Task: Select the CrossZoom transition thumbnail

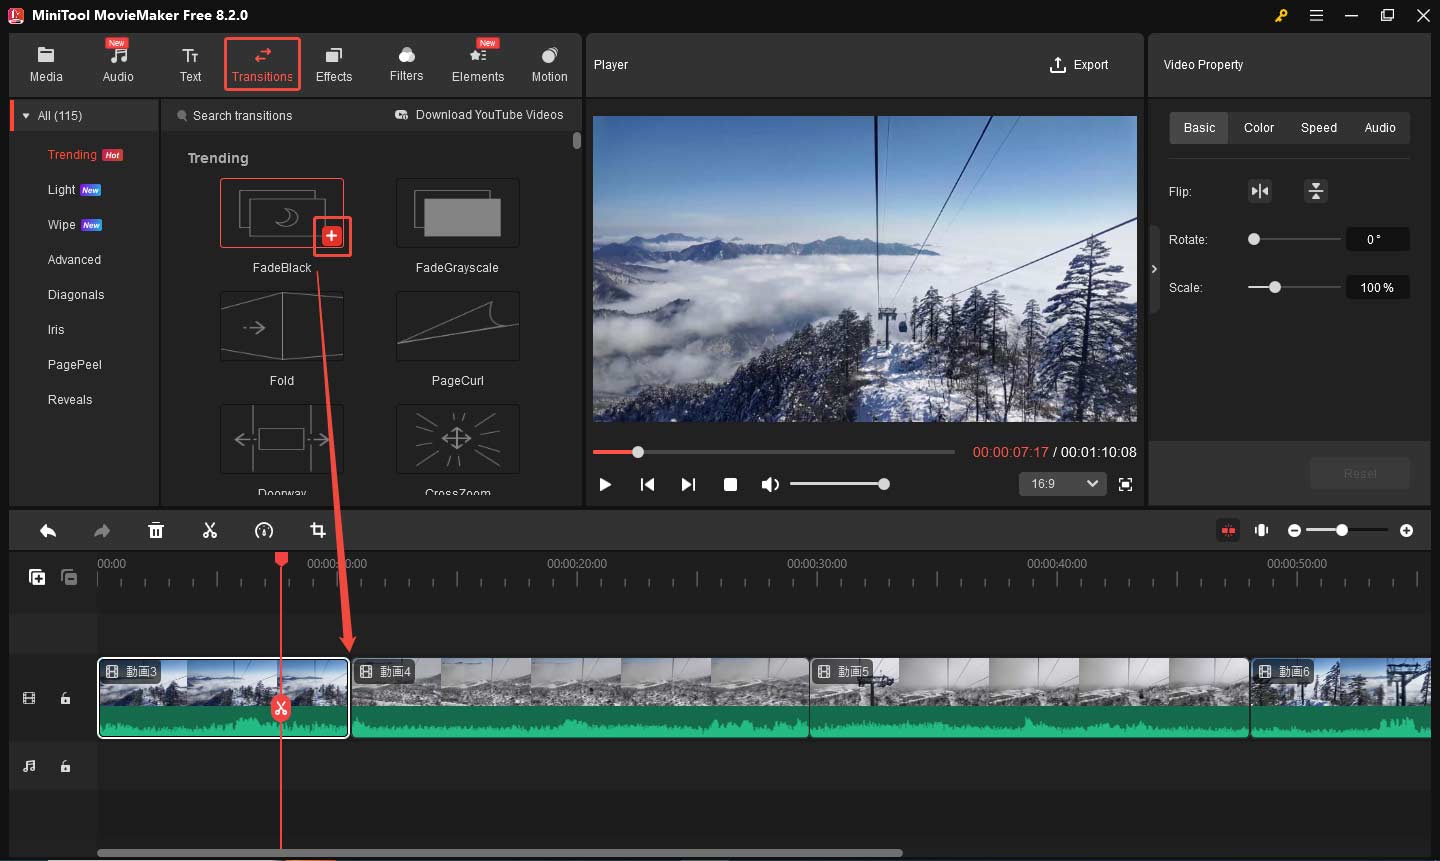Action: 458,439
